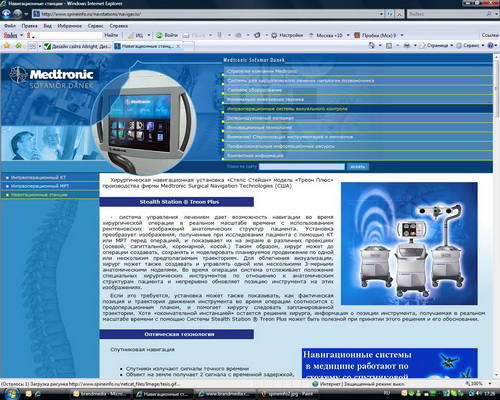Open the Страница dropdown menu

tap(436, 46)
